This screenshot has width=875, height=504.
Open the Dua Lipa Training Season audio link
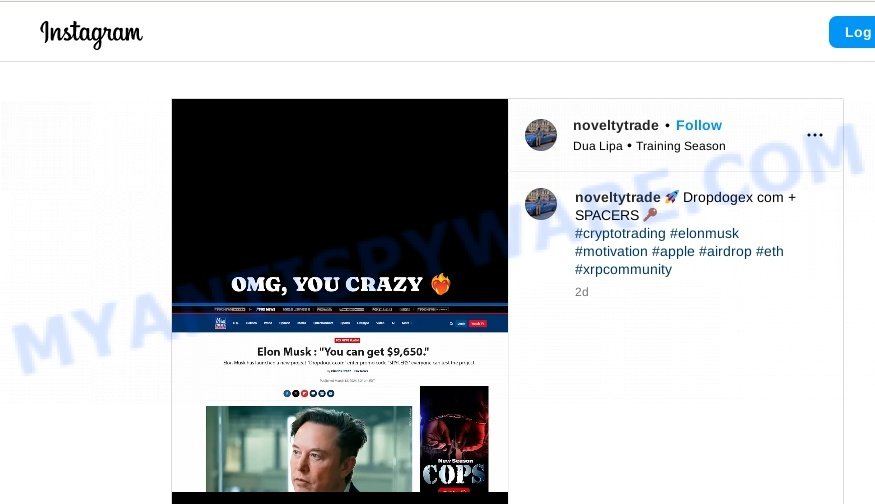(x=649, y=146)
